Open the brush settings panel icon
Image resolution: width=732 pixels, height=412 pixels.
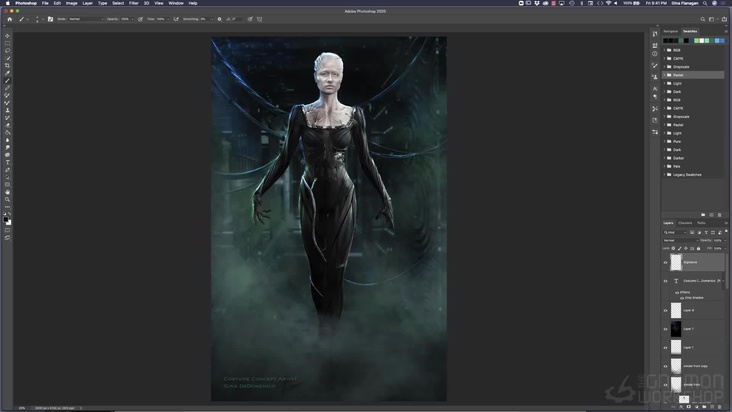click(x=50, y=19)
